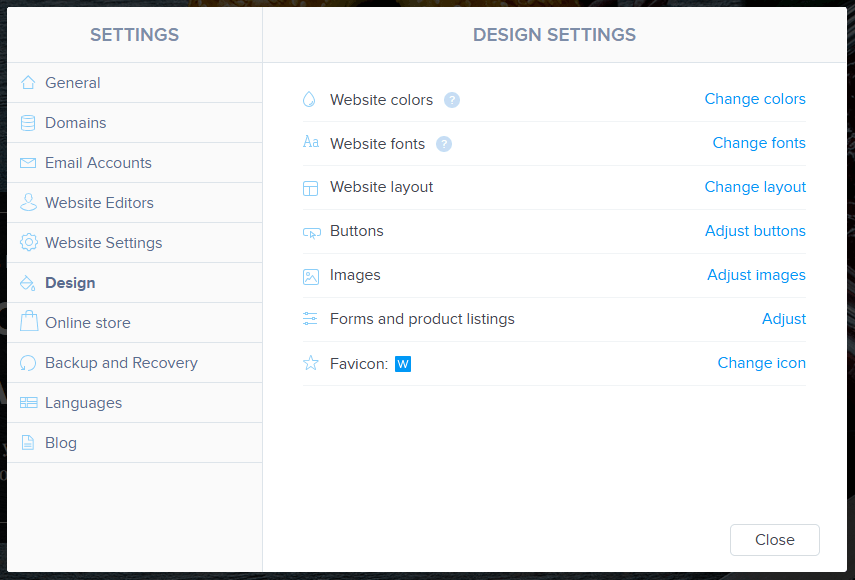
Task: Click the Images picture icon
Action: (310, 275)
